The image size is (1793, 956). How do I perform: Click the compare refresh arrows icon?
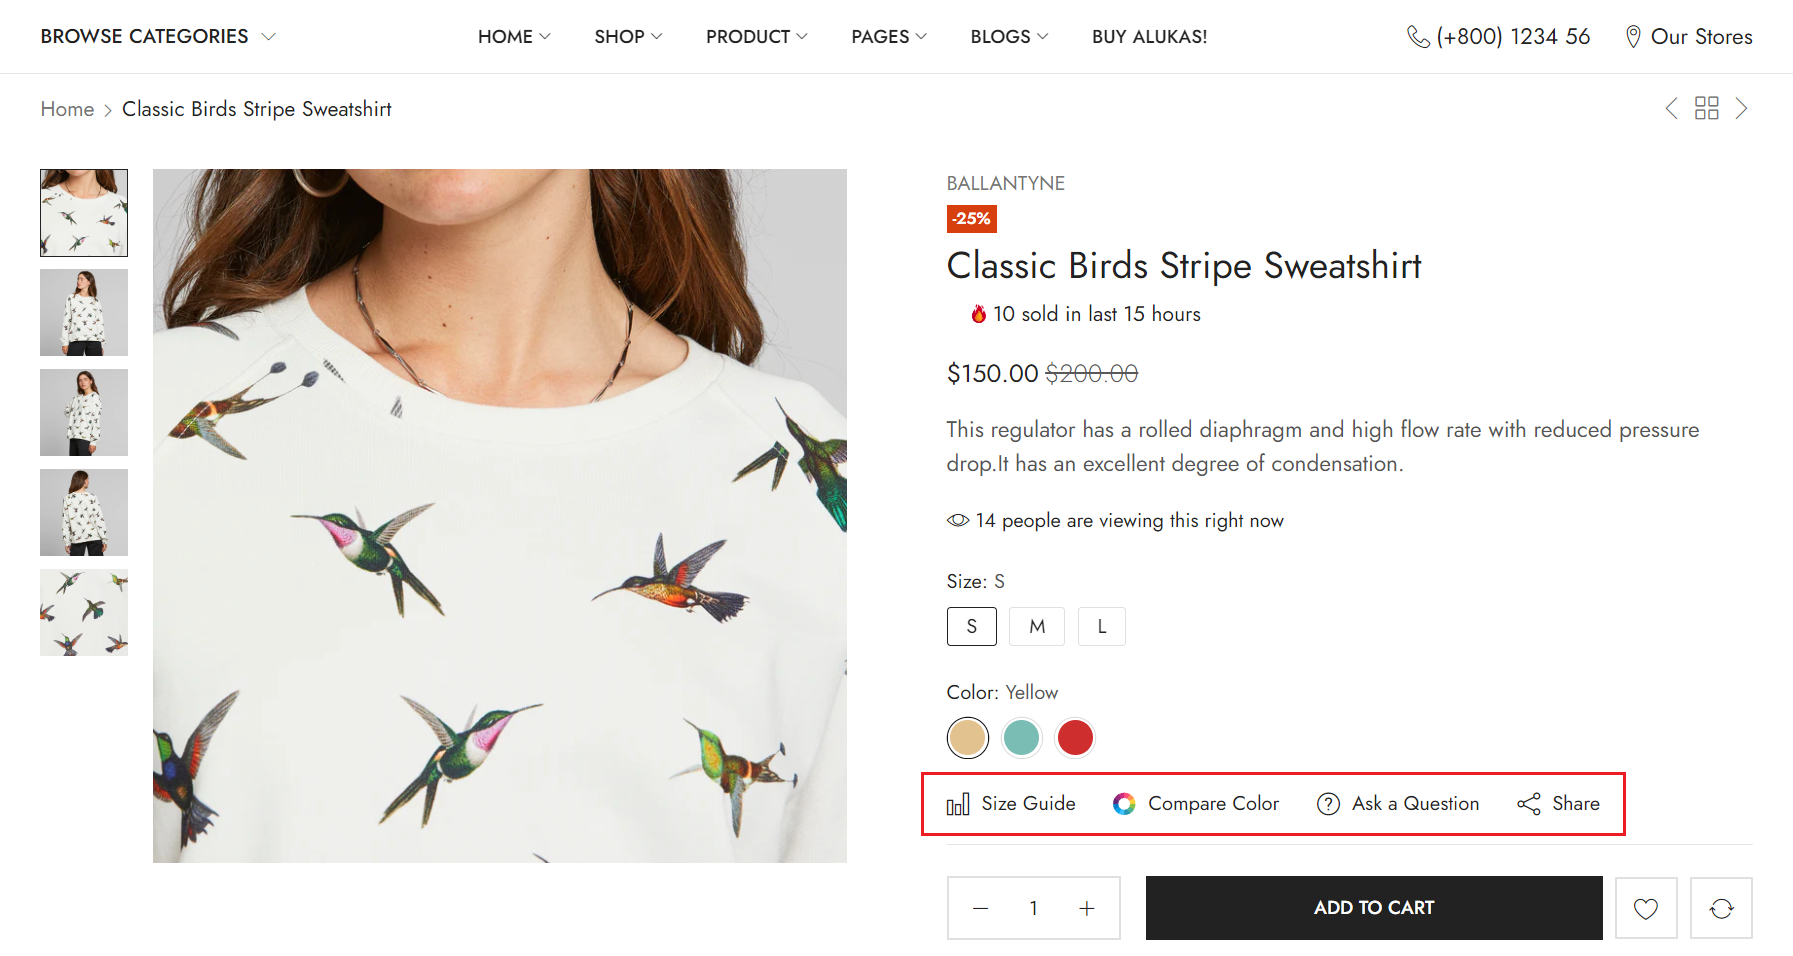[x=1721, y=908]
